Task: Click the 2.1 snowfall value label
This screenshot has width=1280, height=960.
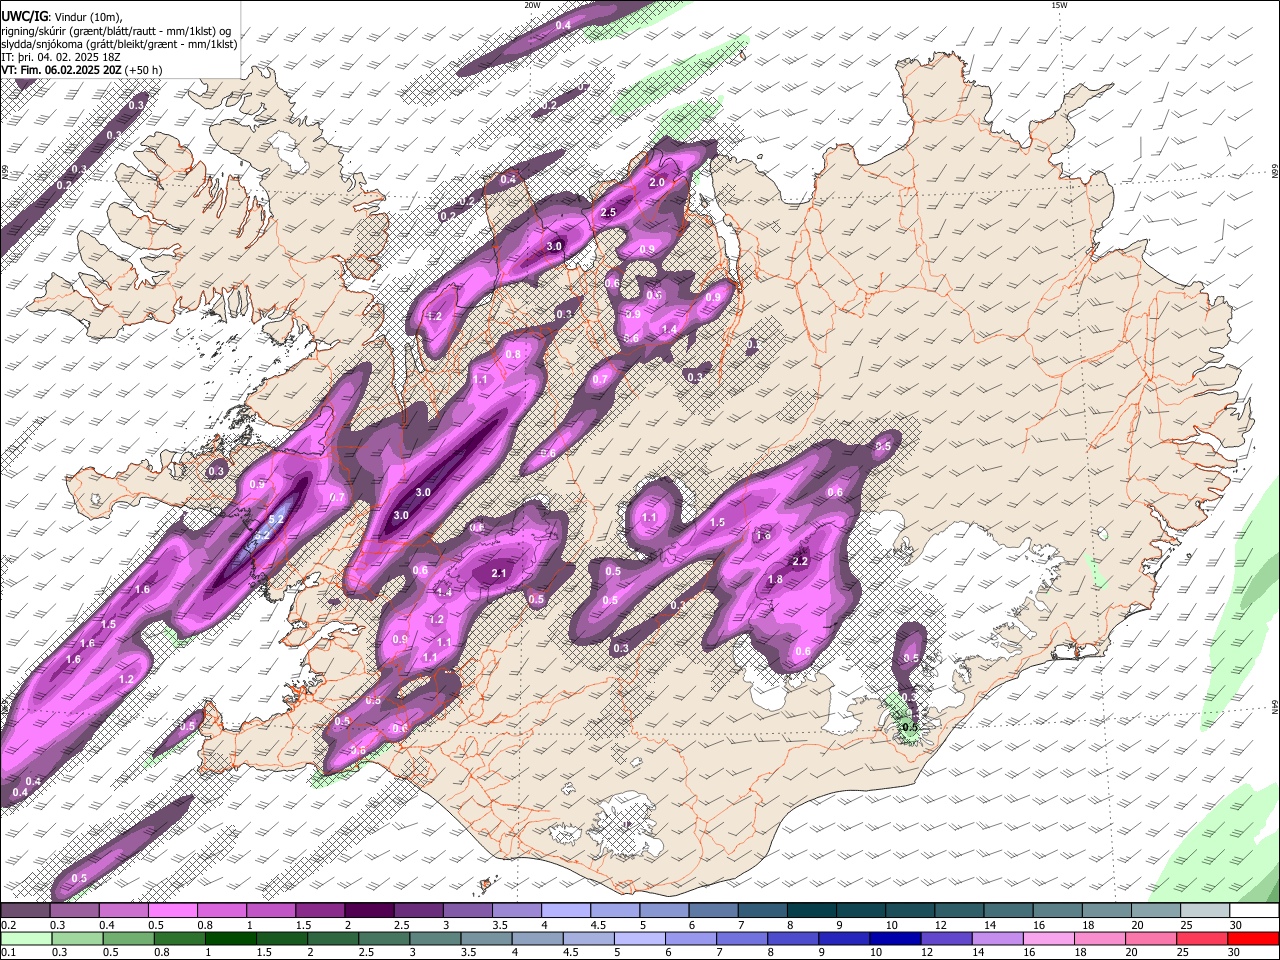Action: pyautogui.click(x=500, y=573)
